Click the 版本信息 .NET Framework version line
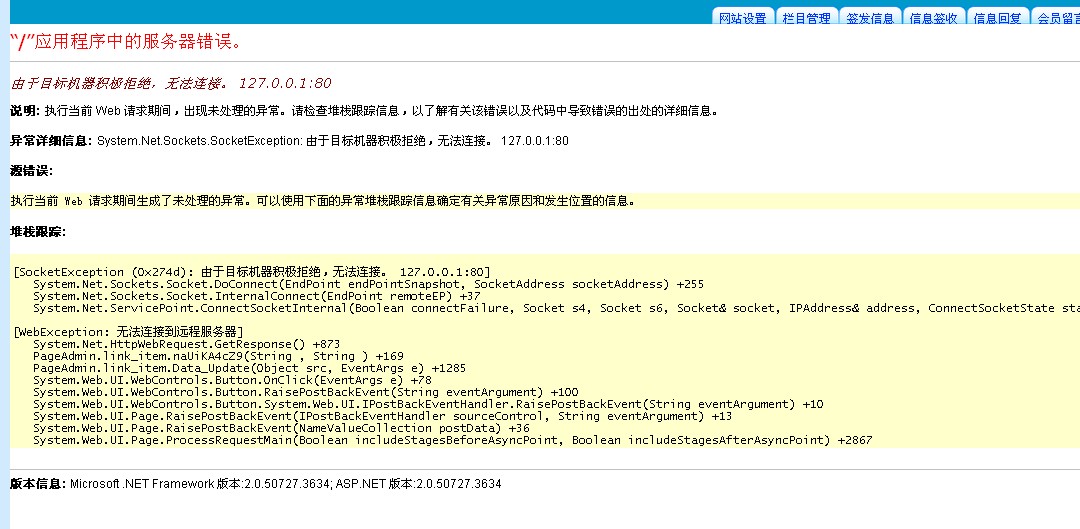Image resolution: width=1080 pixels, height=529 pixels. click(255, 484)
